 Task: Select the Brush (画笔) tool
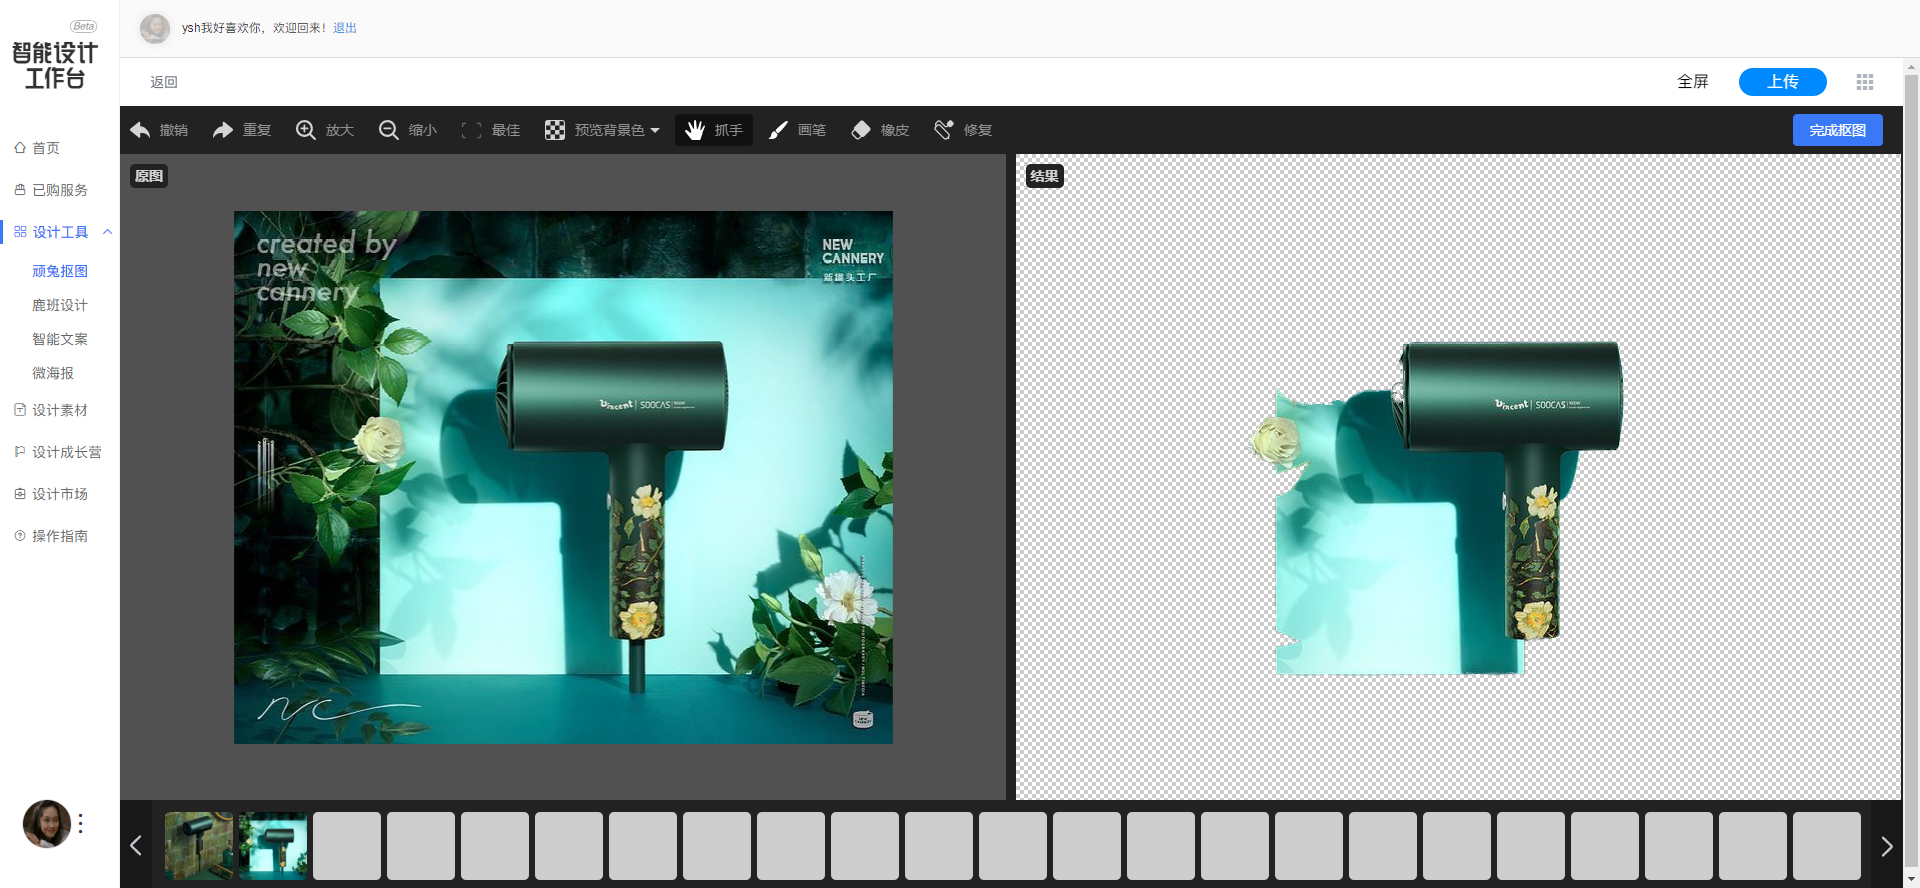point(778,130)
